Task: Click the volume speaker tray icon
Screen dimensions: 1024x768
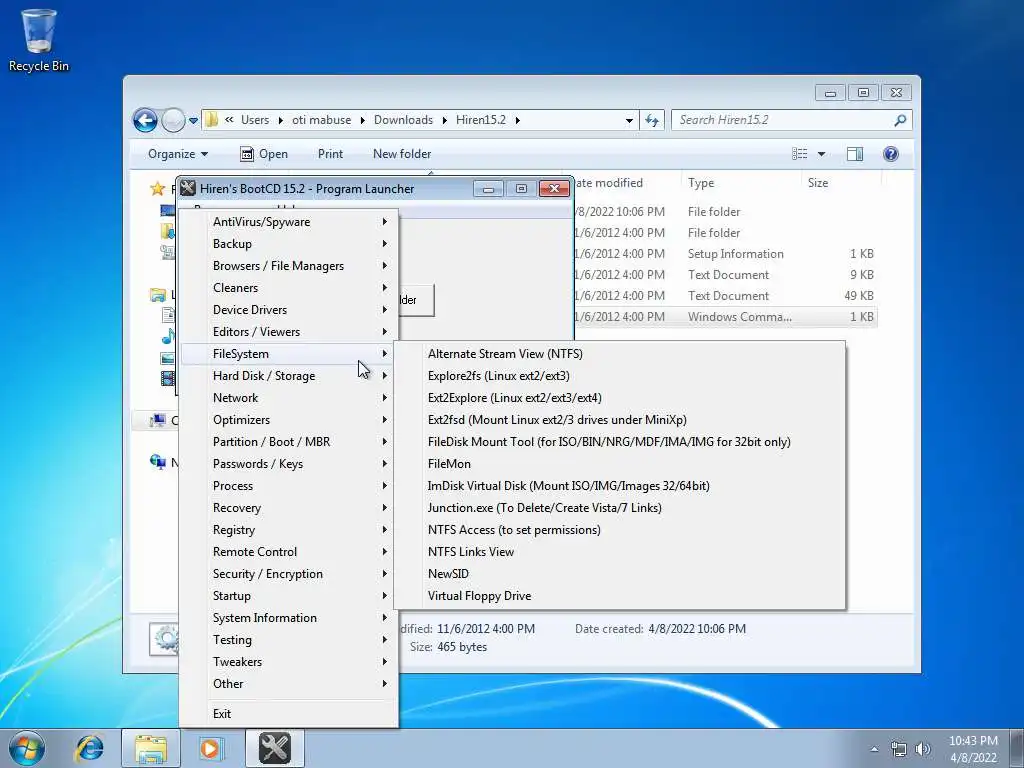Action: [923, 749]
